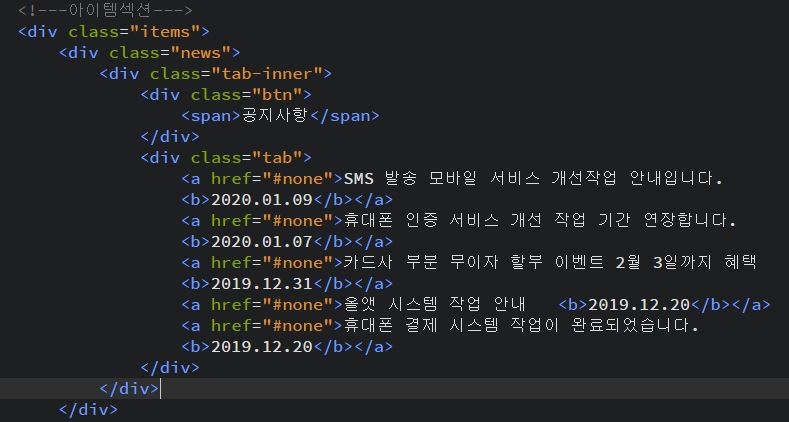Click the class value "tab"

[277, 158]
